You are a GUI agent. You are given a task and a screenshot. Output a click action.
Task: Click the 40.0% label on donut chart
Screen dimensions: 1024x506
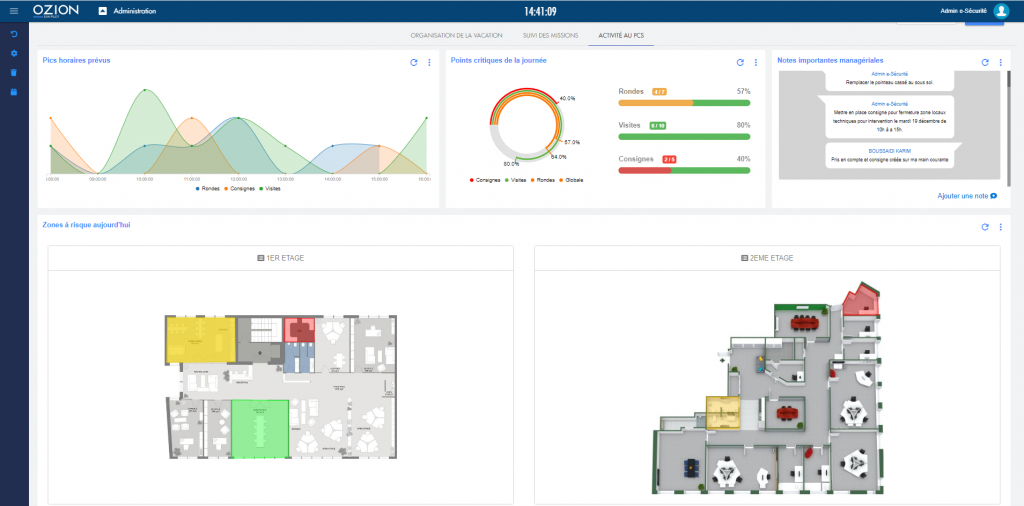(x=568, y=99)
